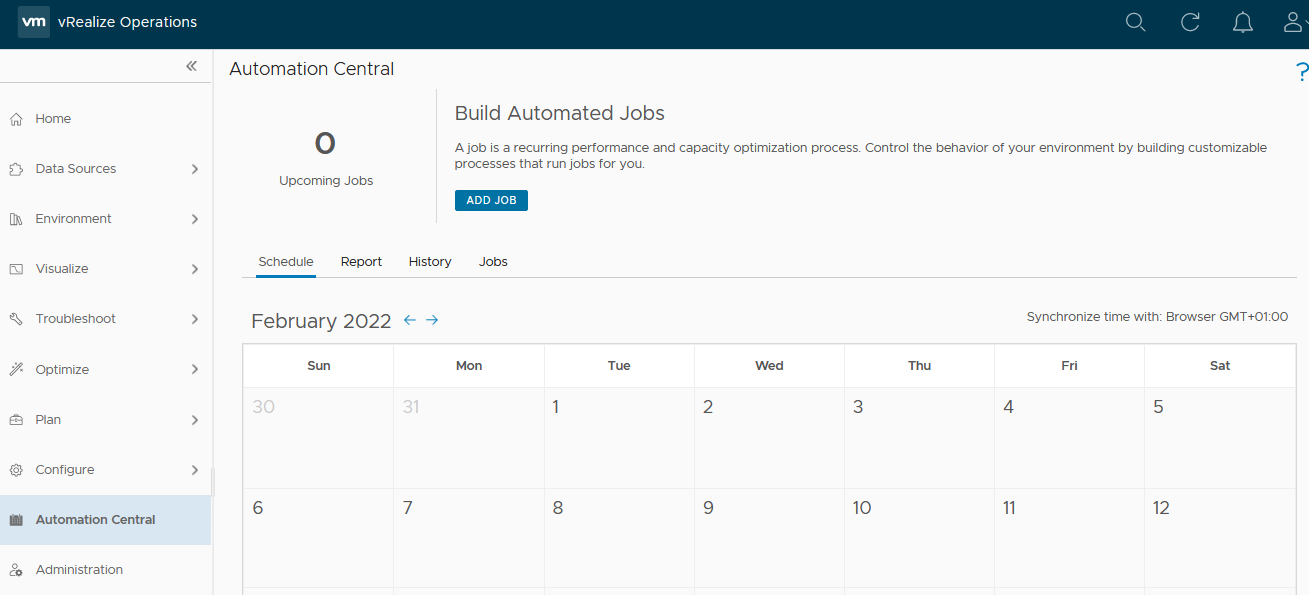The height and width of the screenshot is (595, 1309).
Task: Click the Home icon in sidebar
Action: [15, 118]
